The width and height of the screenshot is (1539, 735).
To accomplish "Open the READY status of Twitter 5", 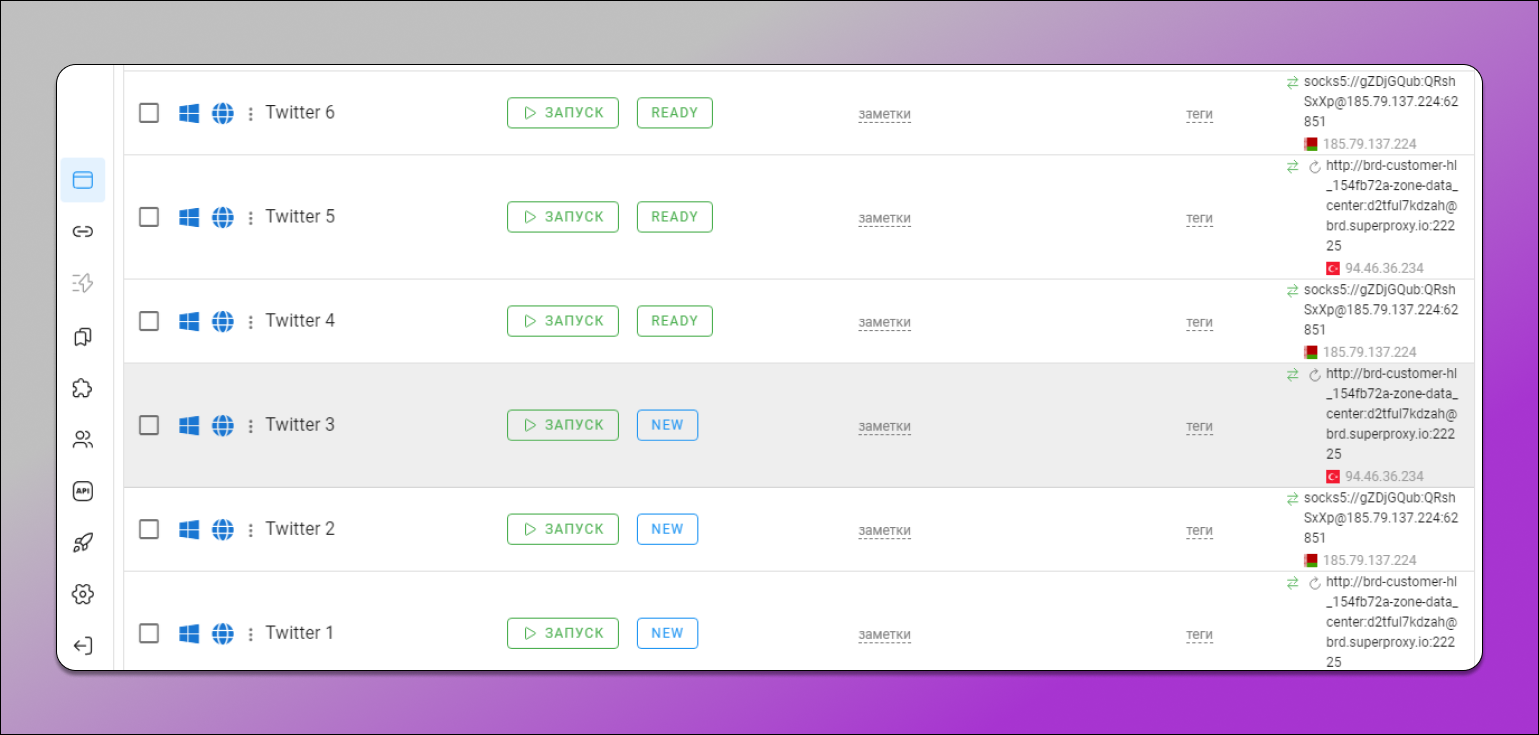I will pos(675,217).
